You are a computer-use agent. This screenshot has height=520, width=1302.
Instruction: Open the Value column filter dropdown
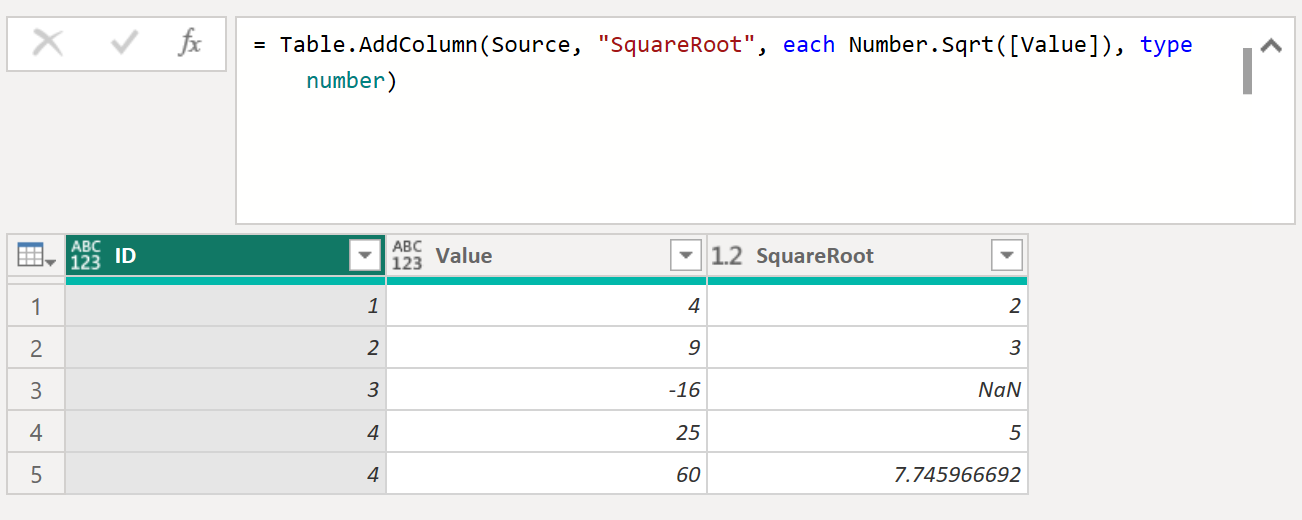click(x=685, y=256)
